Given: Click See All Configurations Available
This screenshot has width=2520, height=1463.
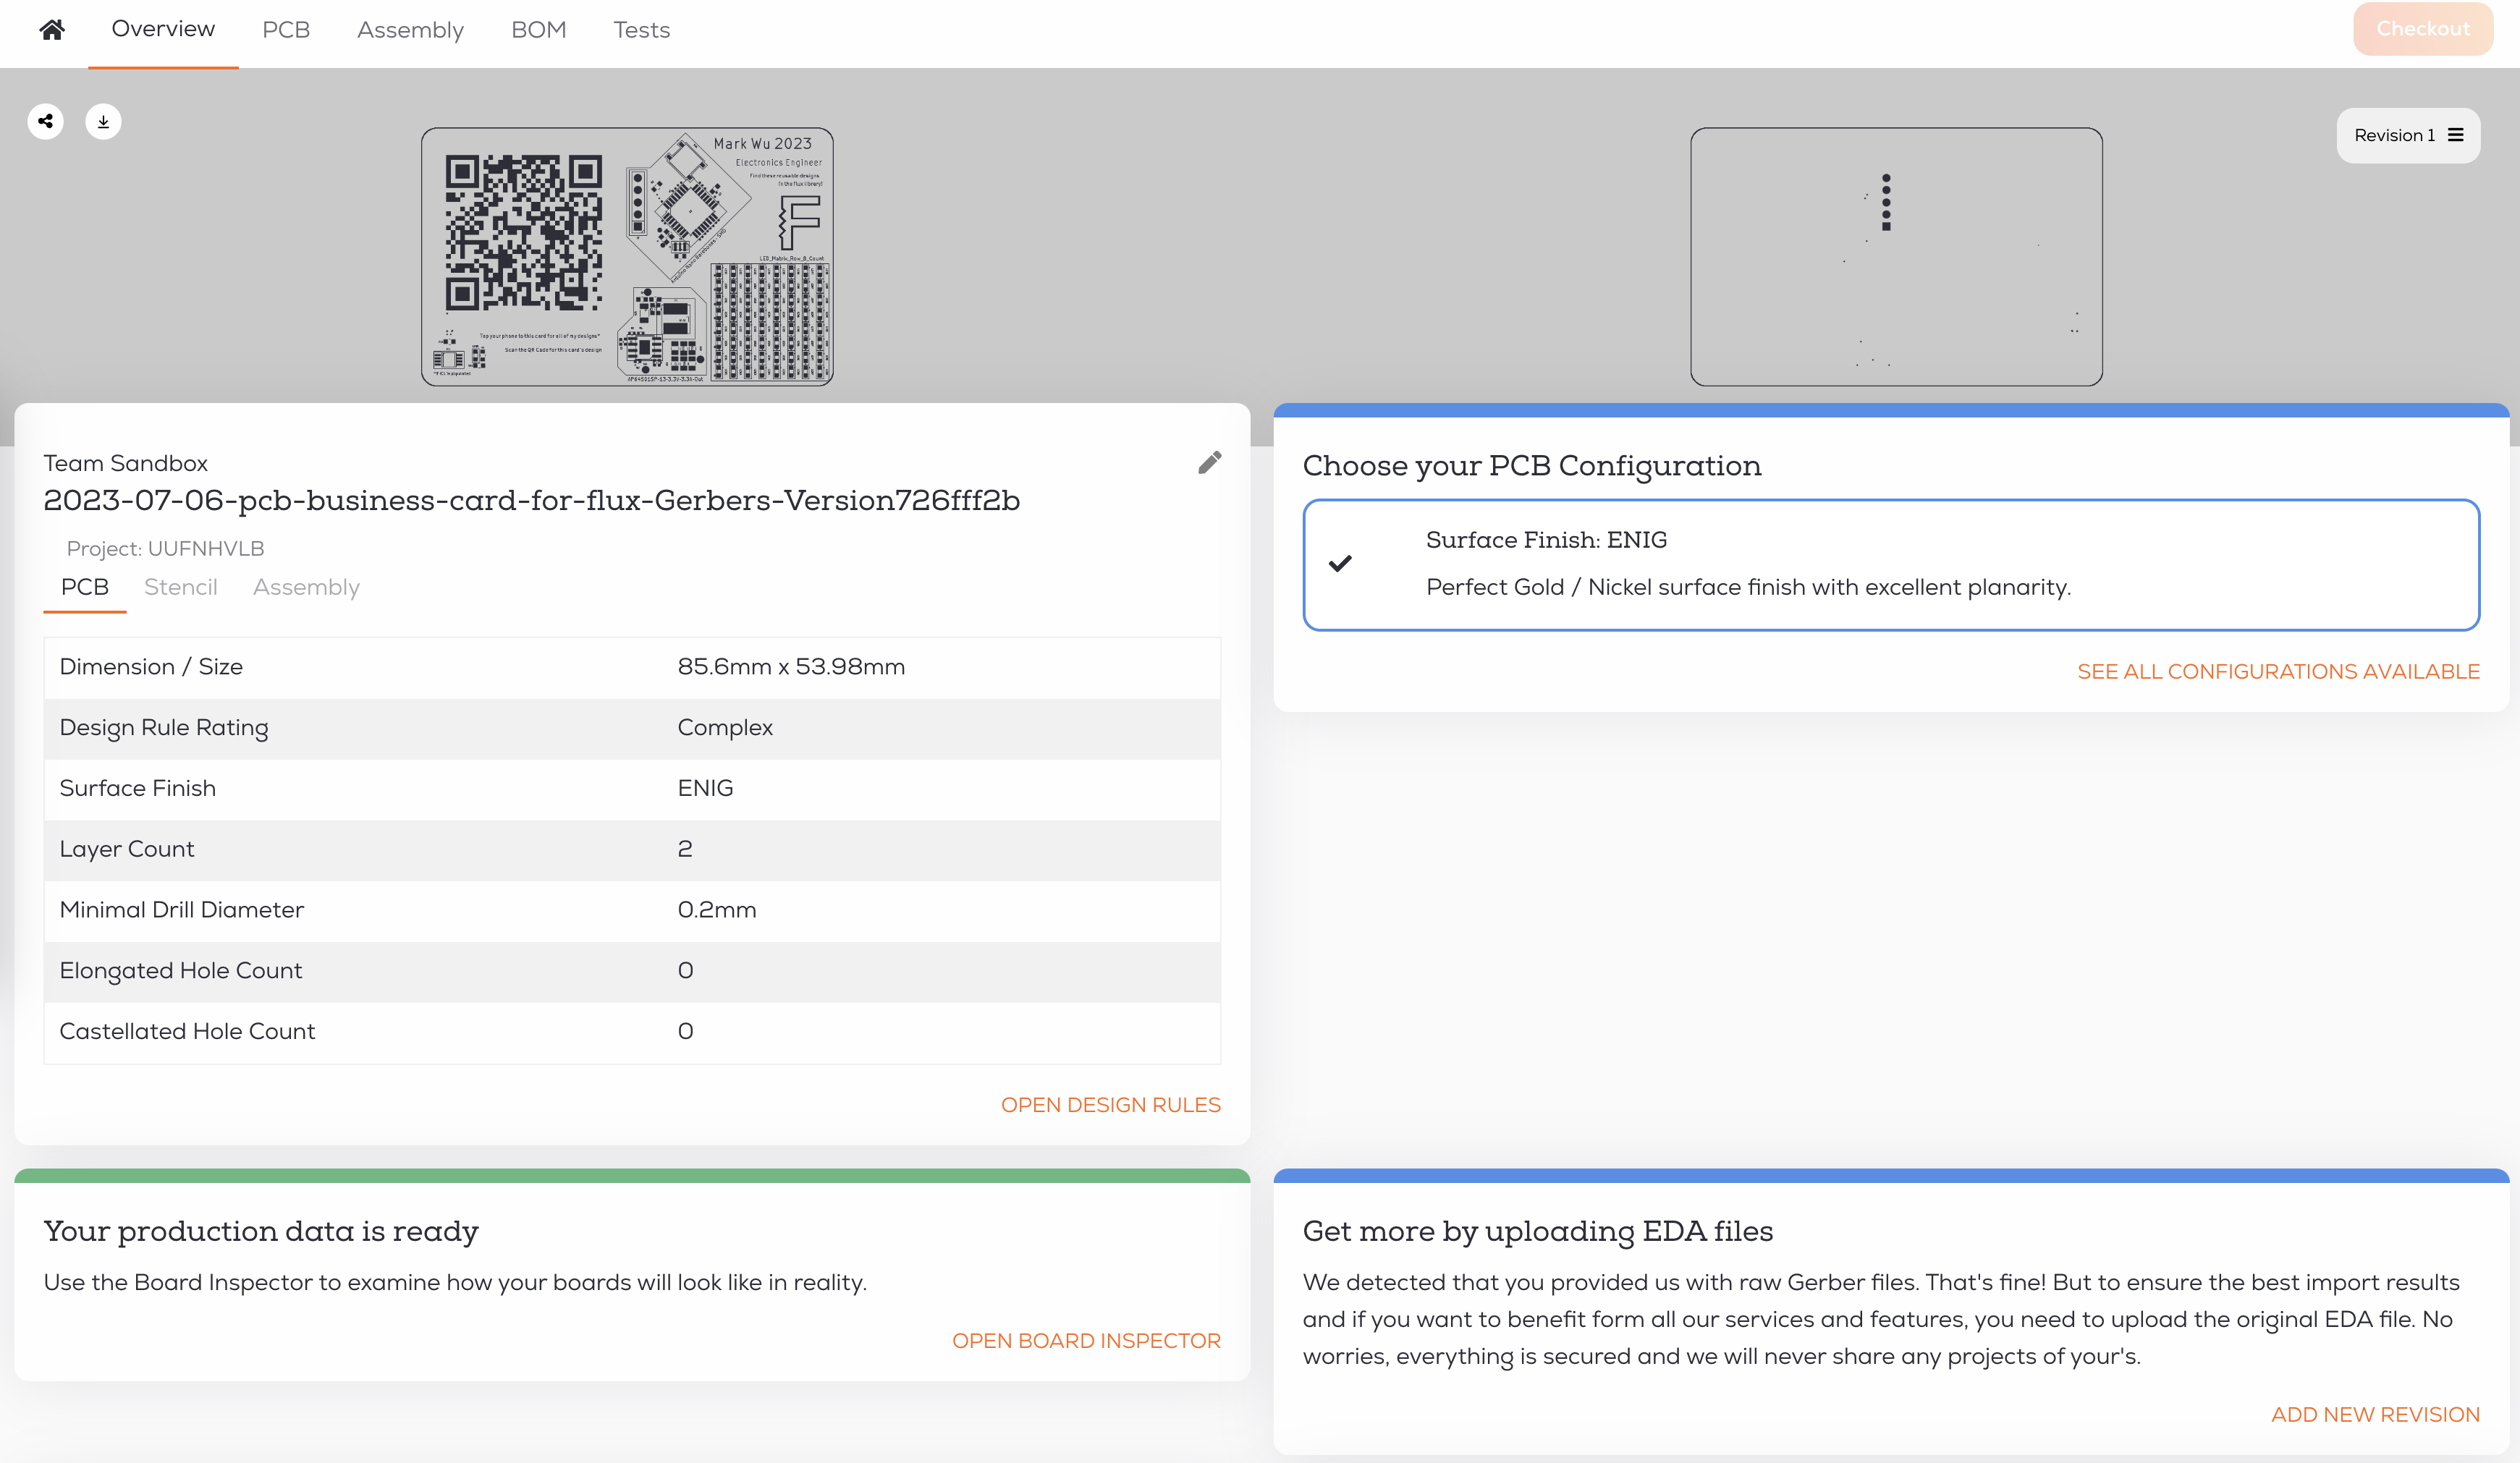Looking at the screenshot, I should click(2278, 671).
